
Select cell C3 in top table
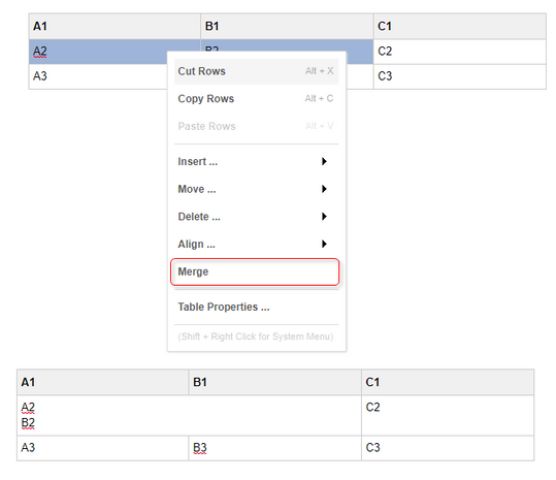coord(460,77)
